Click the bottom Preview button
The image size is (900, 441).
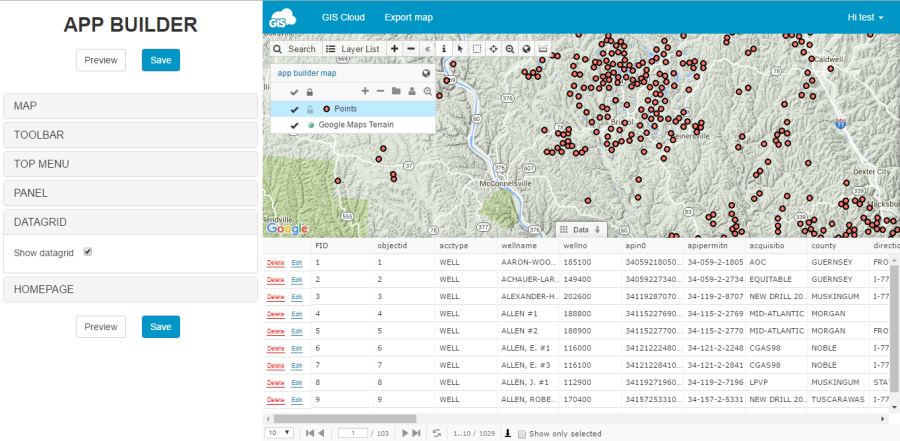[101, 327]
